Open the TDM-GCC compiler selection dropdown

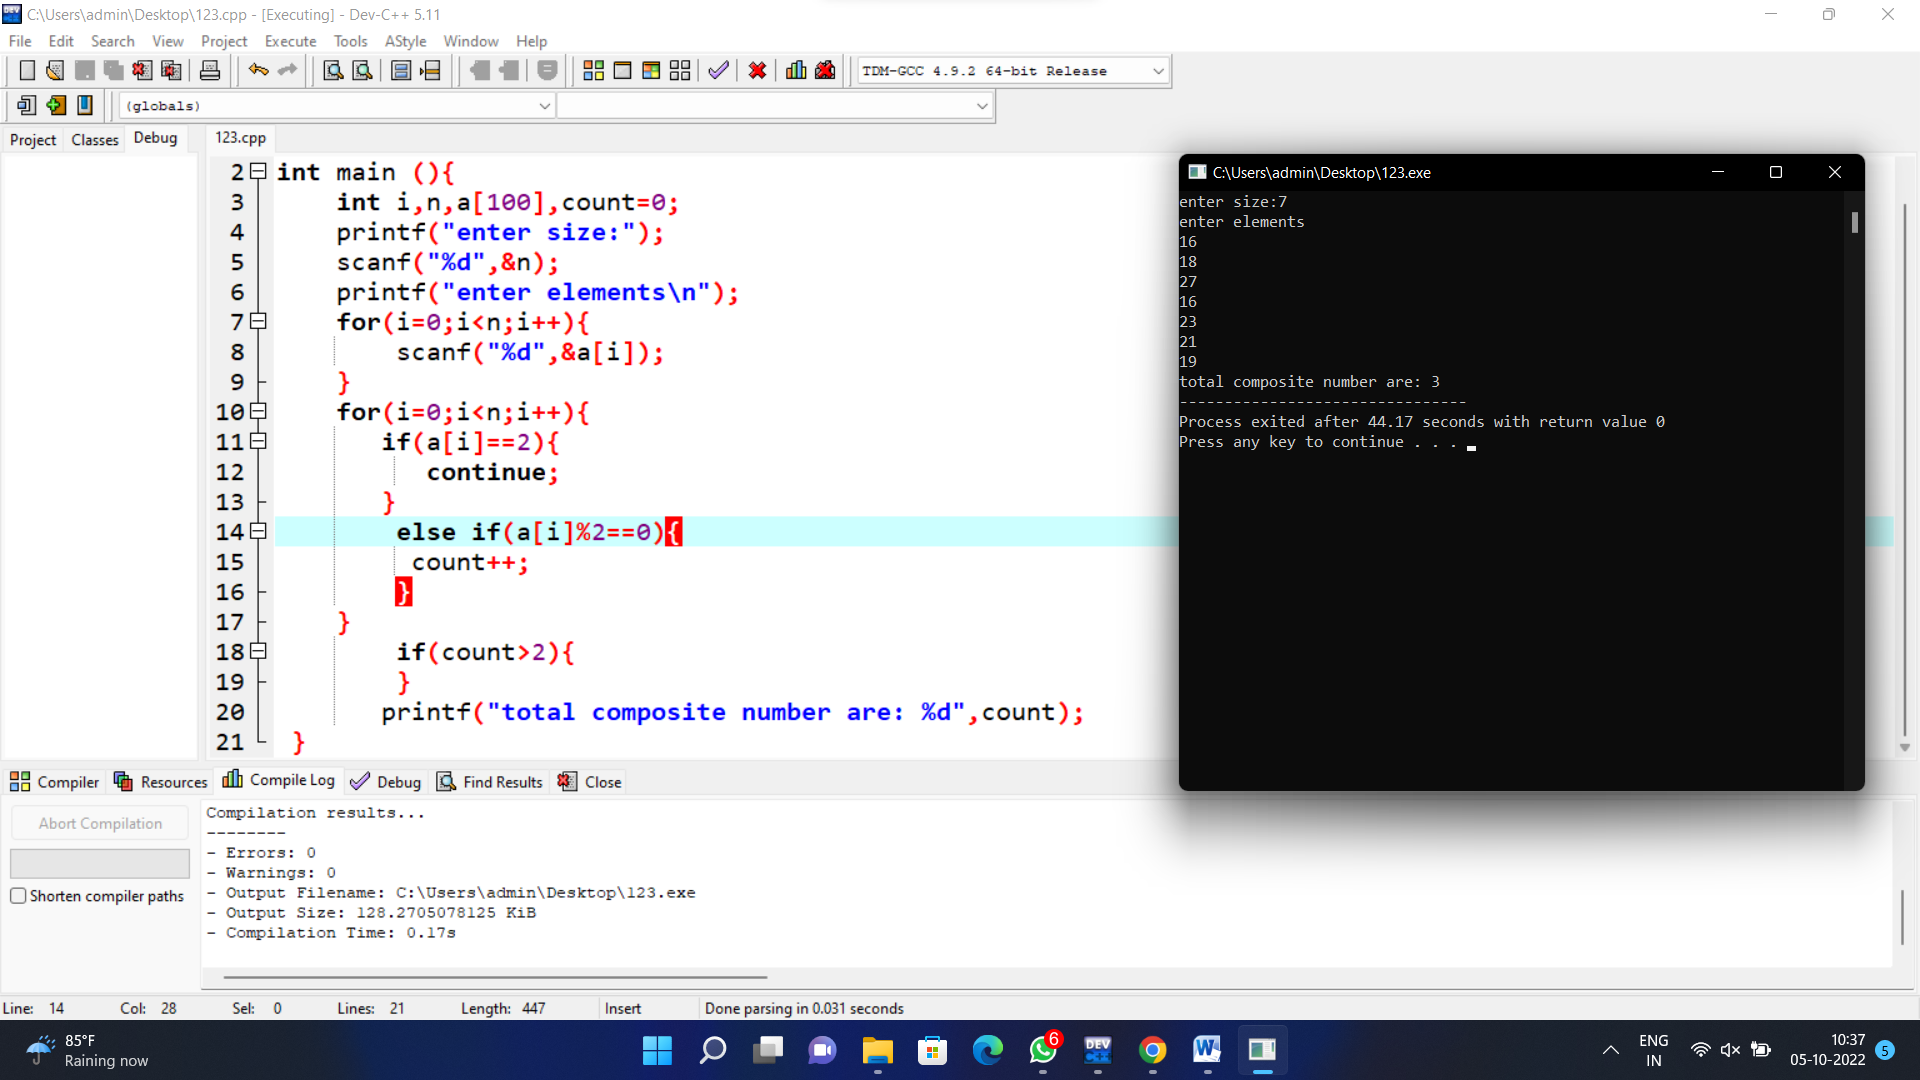pyautogui.click(x=1157, y=70)
